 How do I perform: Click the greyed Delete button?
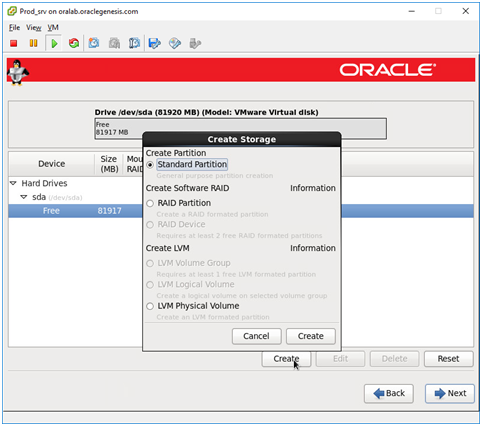(395, 359)
